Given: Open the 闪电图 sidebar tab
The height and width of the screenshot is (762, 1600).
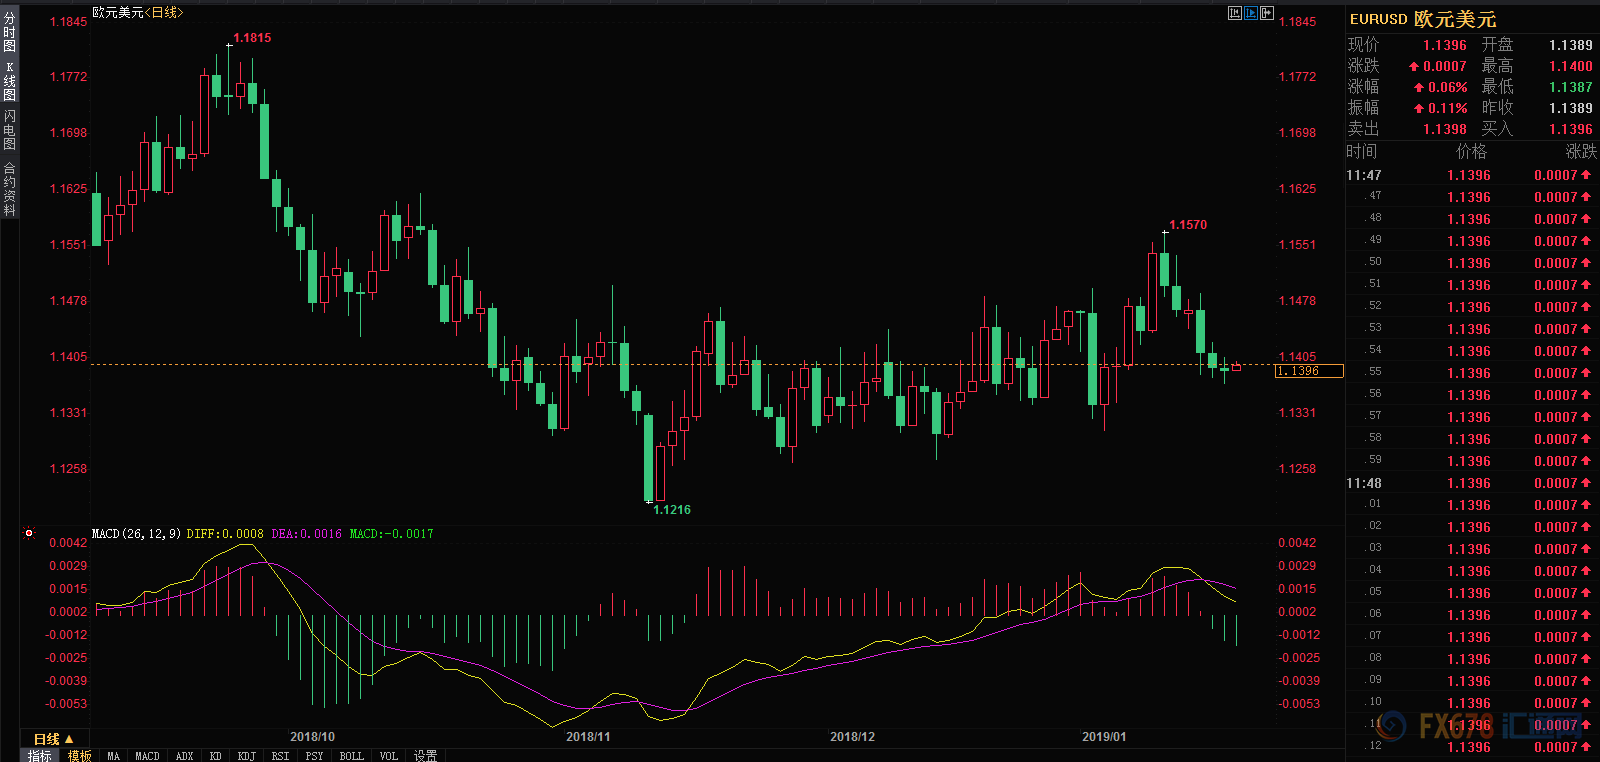Looking at the screenshot, I should tap(9, 131).
